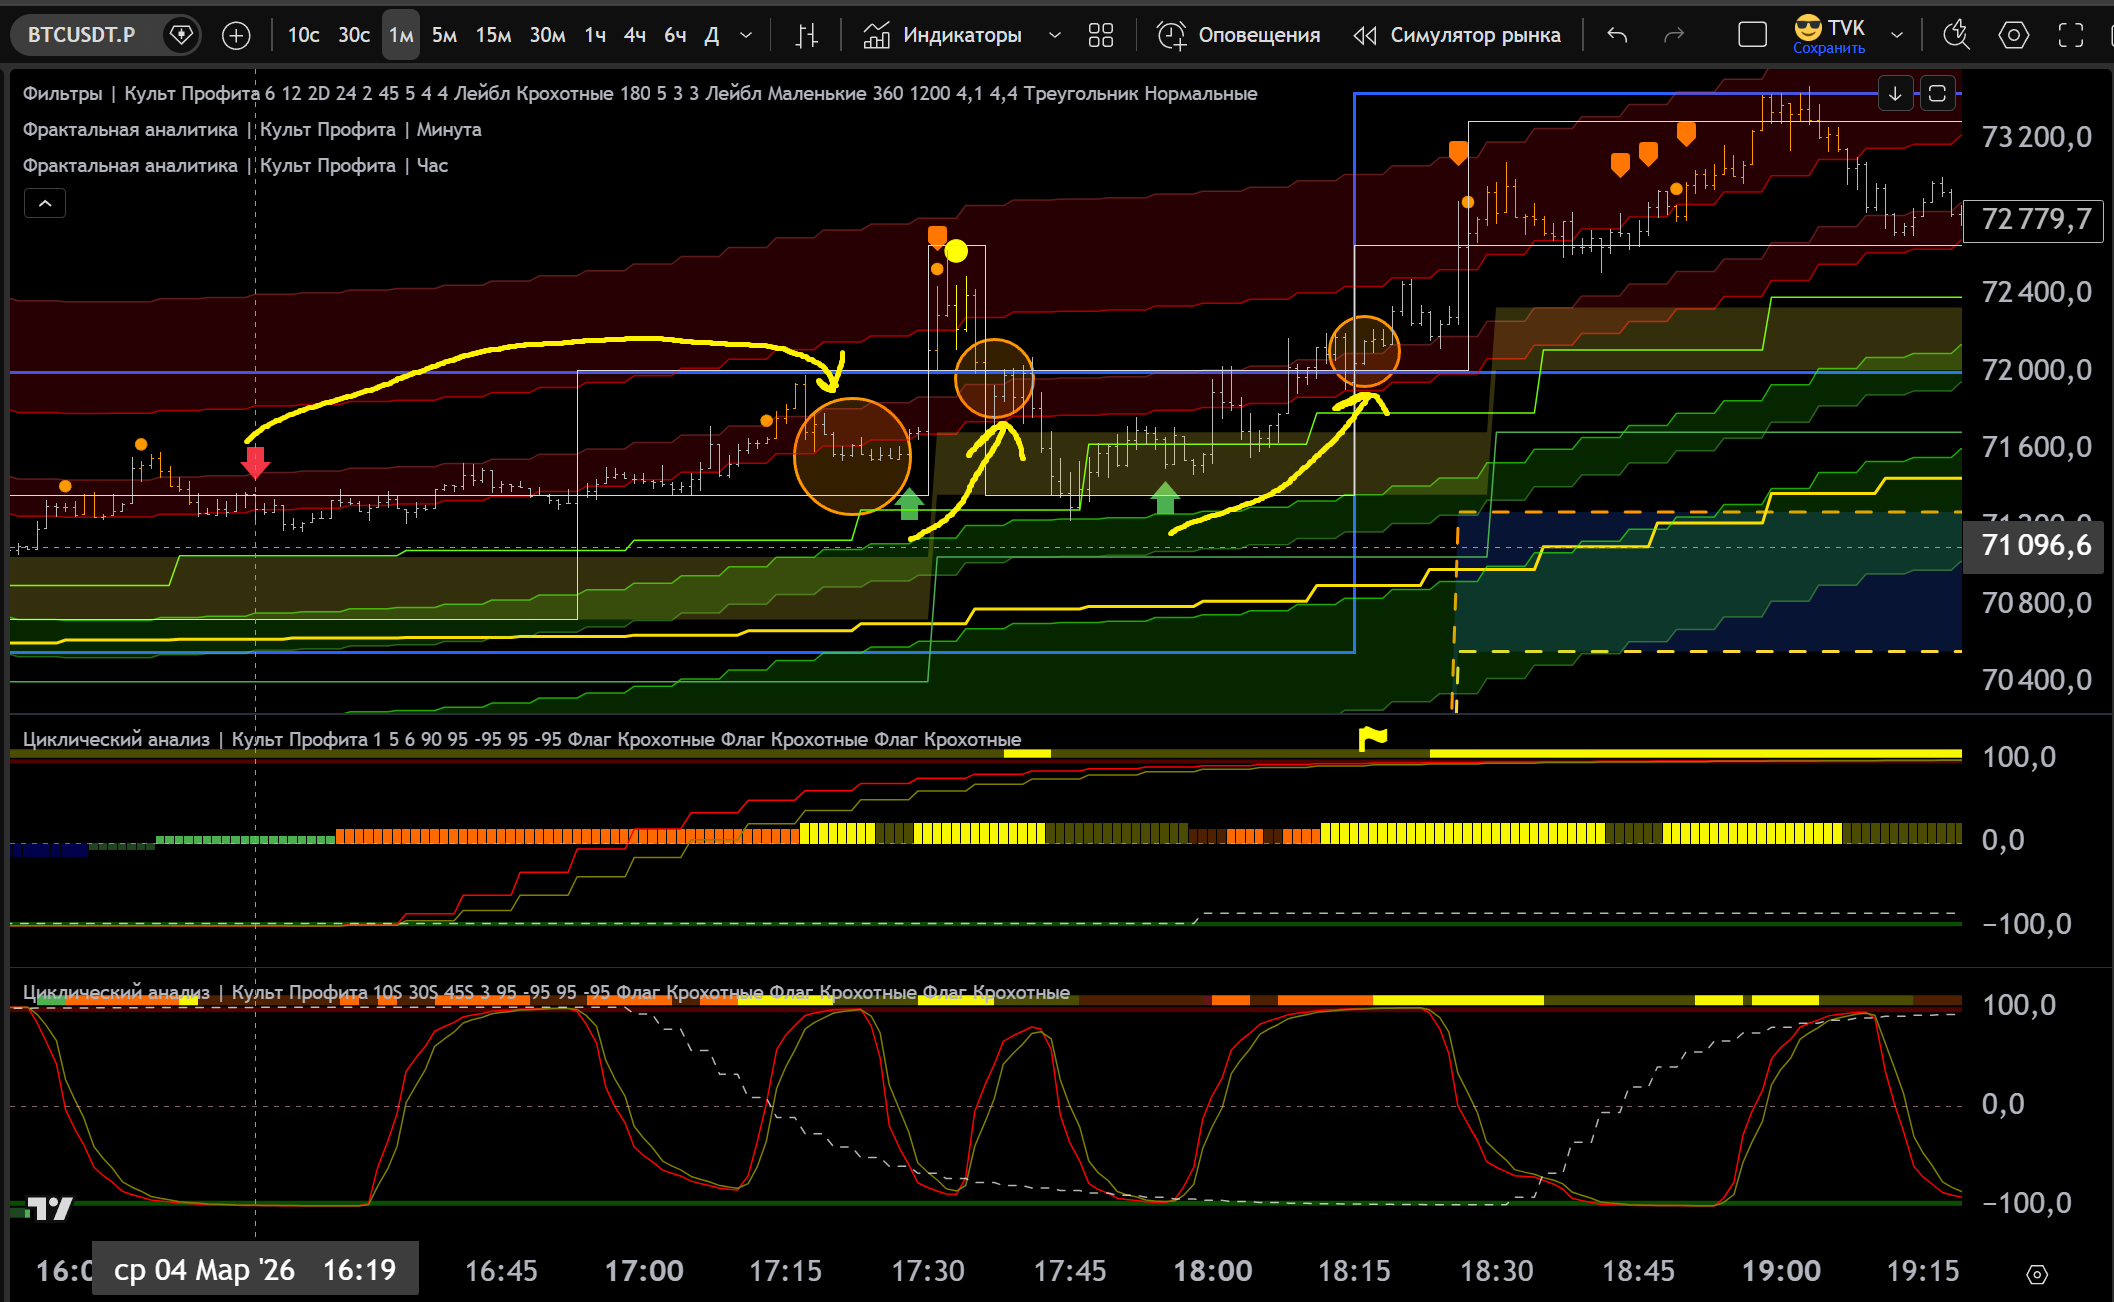
Task: Click the redo arrow icon
Action: 1673,36
